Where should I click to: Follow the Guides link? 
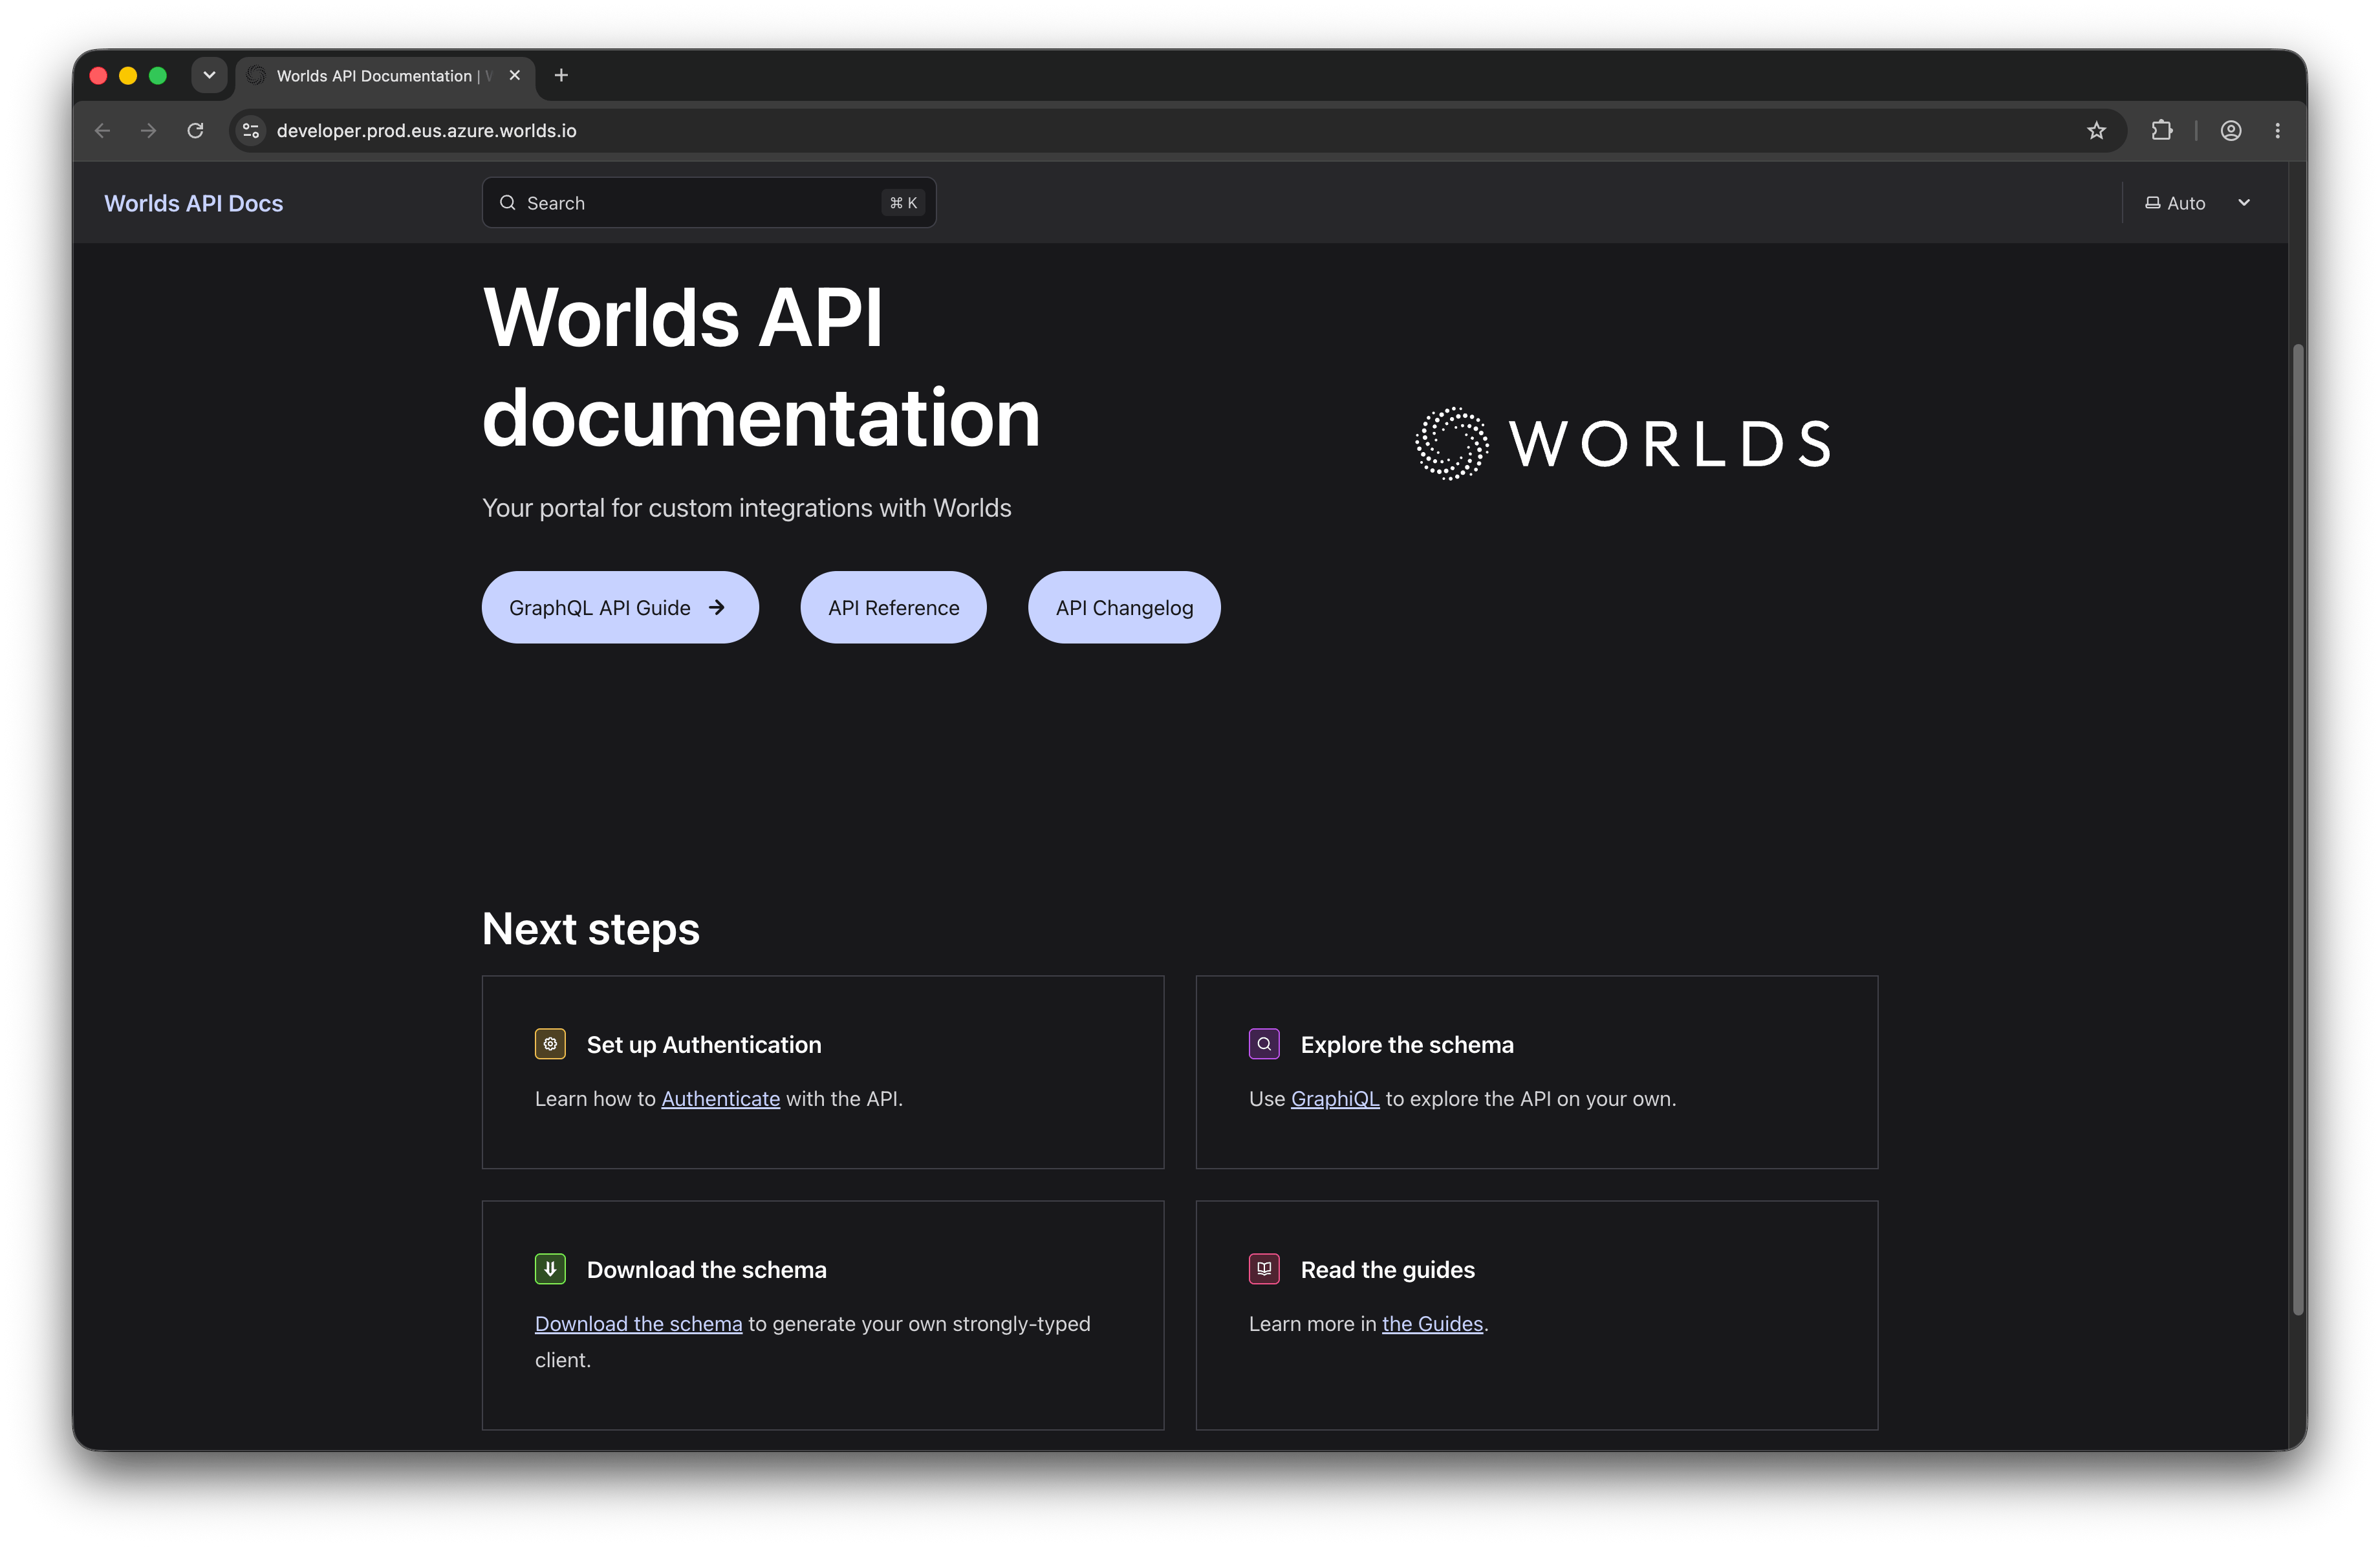point(1432,1324)
